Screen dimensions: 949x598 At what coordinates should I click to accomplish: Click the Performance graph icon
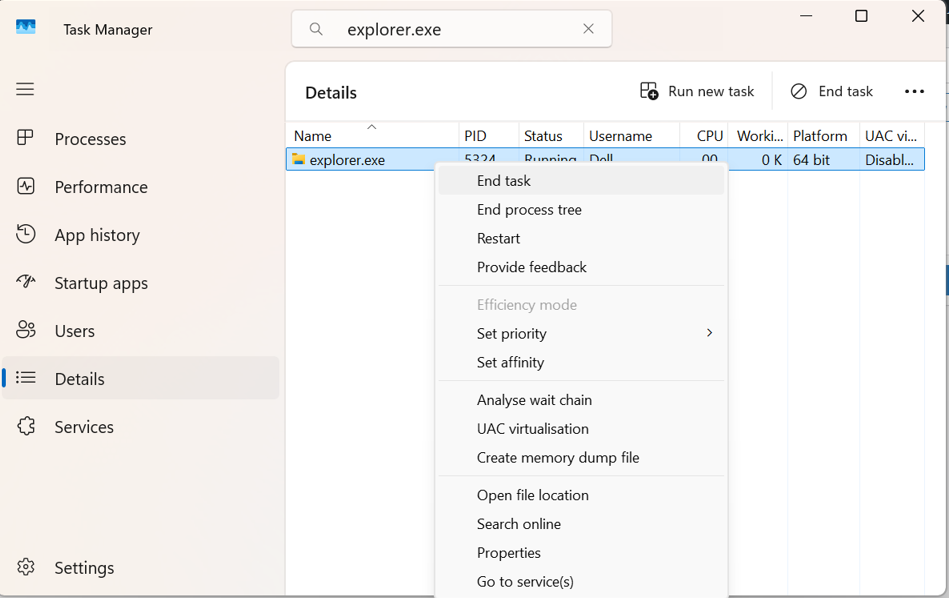(x=25, y=186)
